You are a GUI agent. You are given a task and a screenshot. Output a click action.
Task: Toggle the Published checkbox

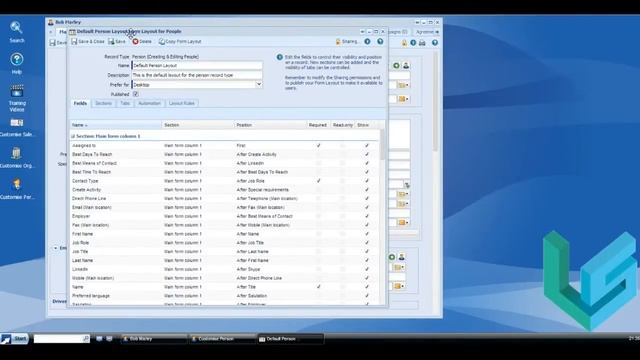click(x=136, y=94)
